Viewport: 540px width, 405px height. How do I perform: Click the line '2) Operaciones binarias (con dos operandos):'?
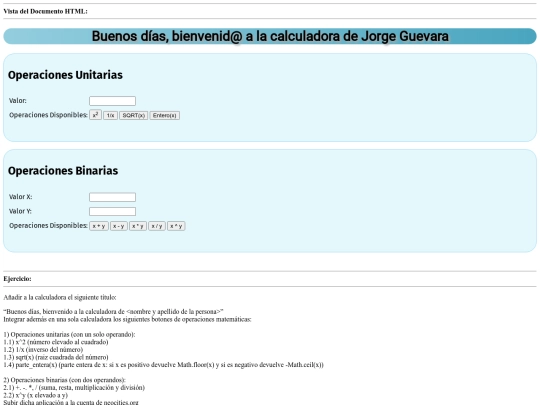[x=64, y=380]
